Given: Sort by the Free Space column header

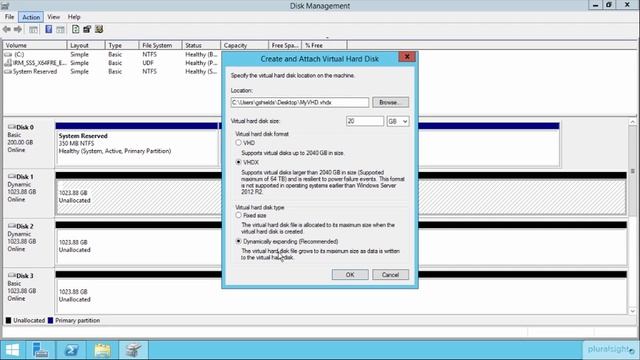Looking at the screenshot, I should [285, 45].
